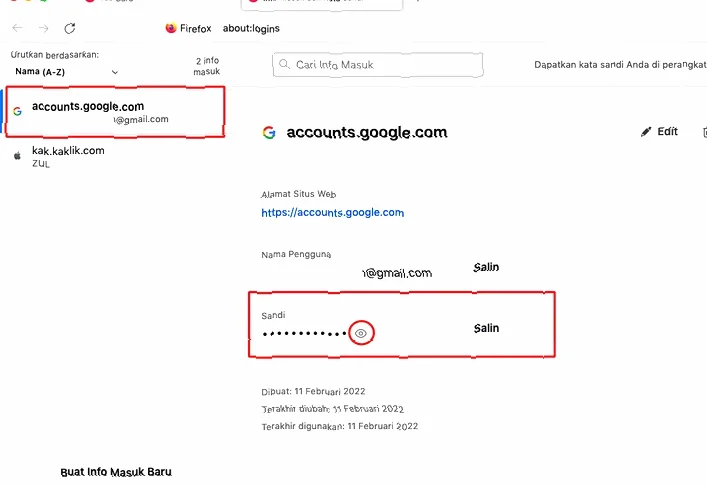Select the accounts.google.com entry in the list
Viewport: 707px width, 484px height.
pyautogui.click(x=115, y=112)
